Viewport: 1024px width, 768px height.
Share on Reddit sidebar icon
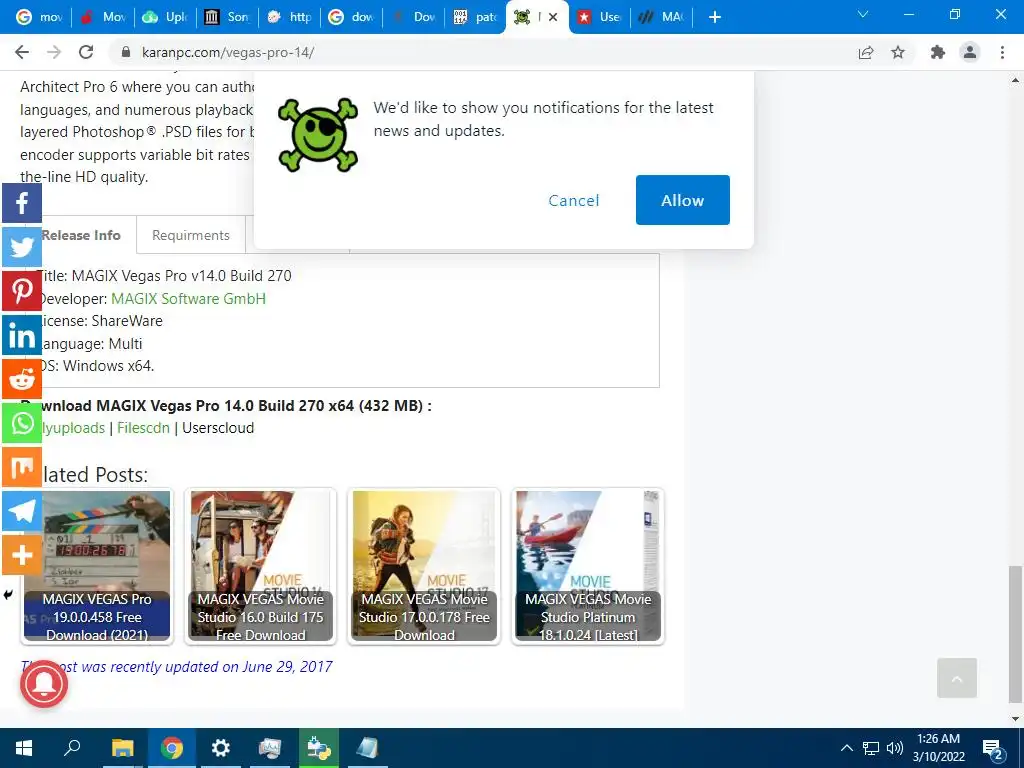(22, 379)
